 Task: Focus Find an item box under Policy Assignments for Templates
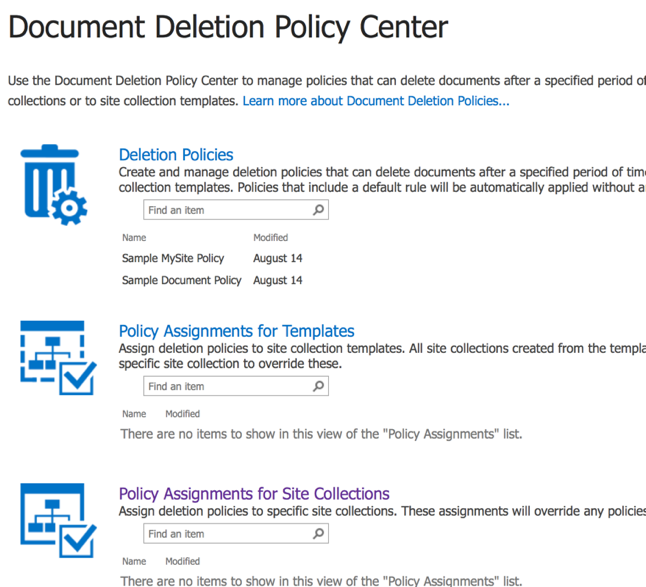[225, 386]
